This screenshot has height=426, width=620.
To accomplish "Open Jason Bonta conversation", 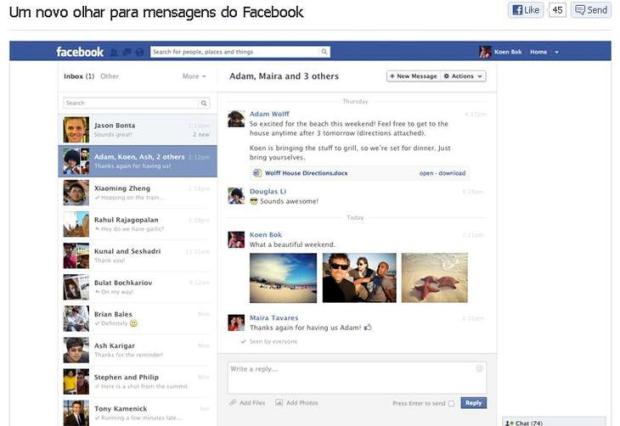I will coord(138,130).
